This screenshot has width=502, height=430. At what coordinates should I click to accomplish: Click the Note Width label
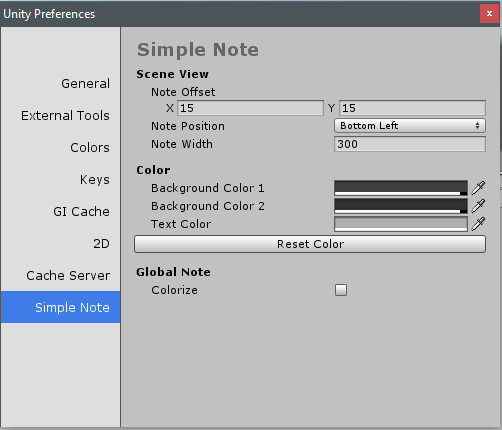[x=182, y=144]
